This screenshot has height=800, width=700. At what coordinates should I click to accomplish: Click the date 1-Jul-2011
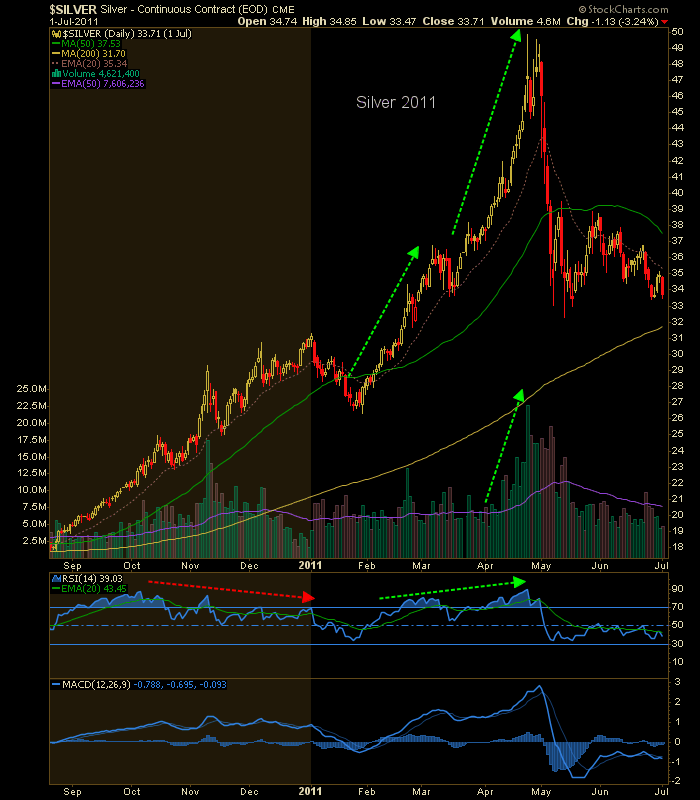tap(73, 22)
